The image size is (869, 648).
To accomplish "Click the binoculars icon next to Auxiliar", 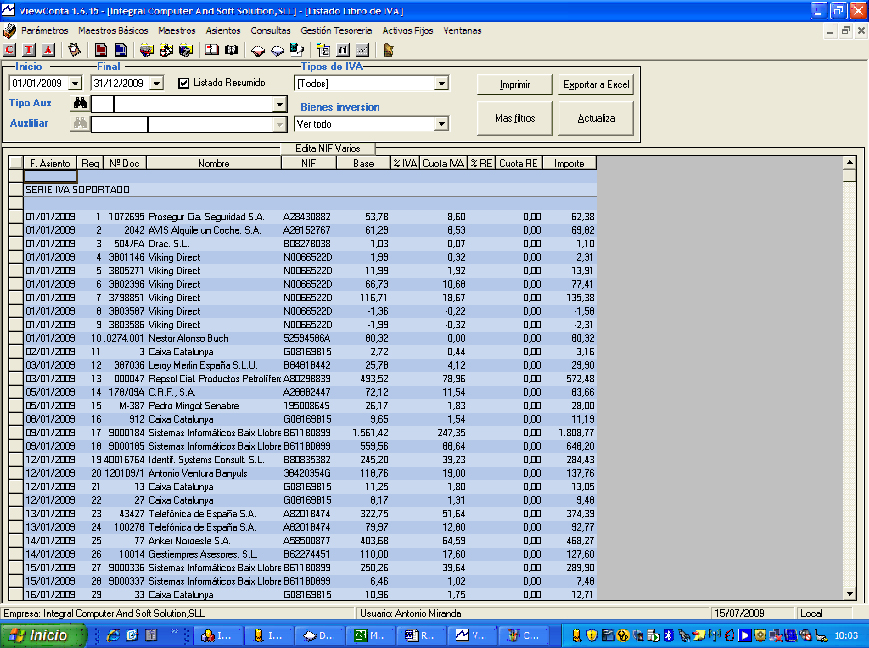I will pyautogui.click(x=80, y=123).
